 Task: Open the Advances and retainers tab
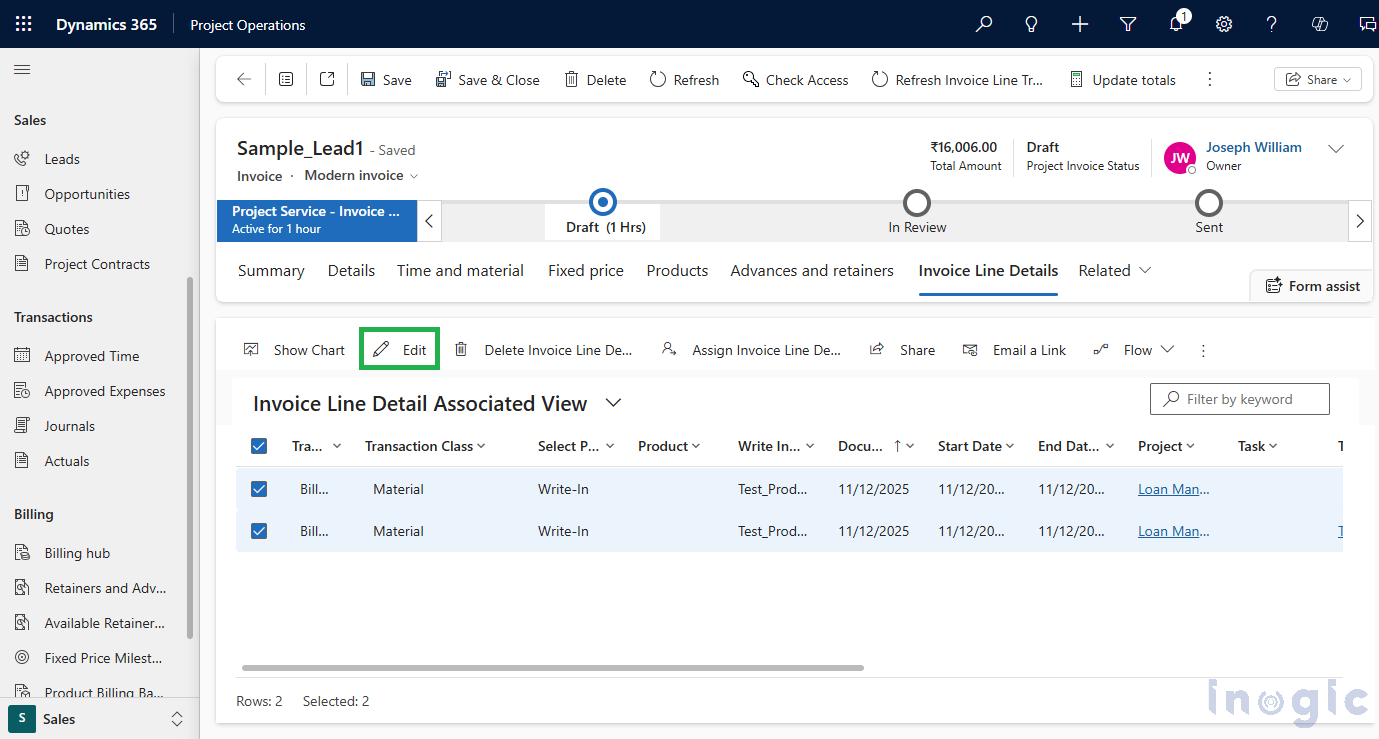(x=812, y=270)
